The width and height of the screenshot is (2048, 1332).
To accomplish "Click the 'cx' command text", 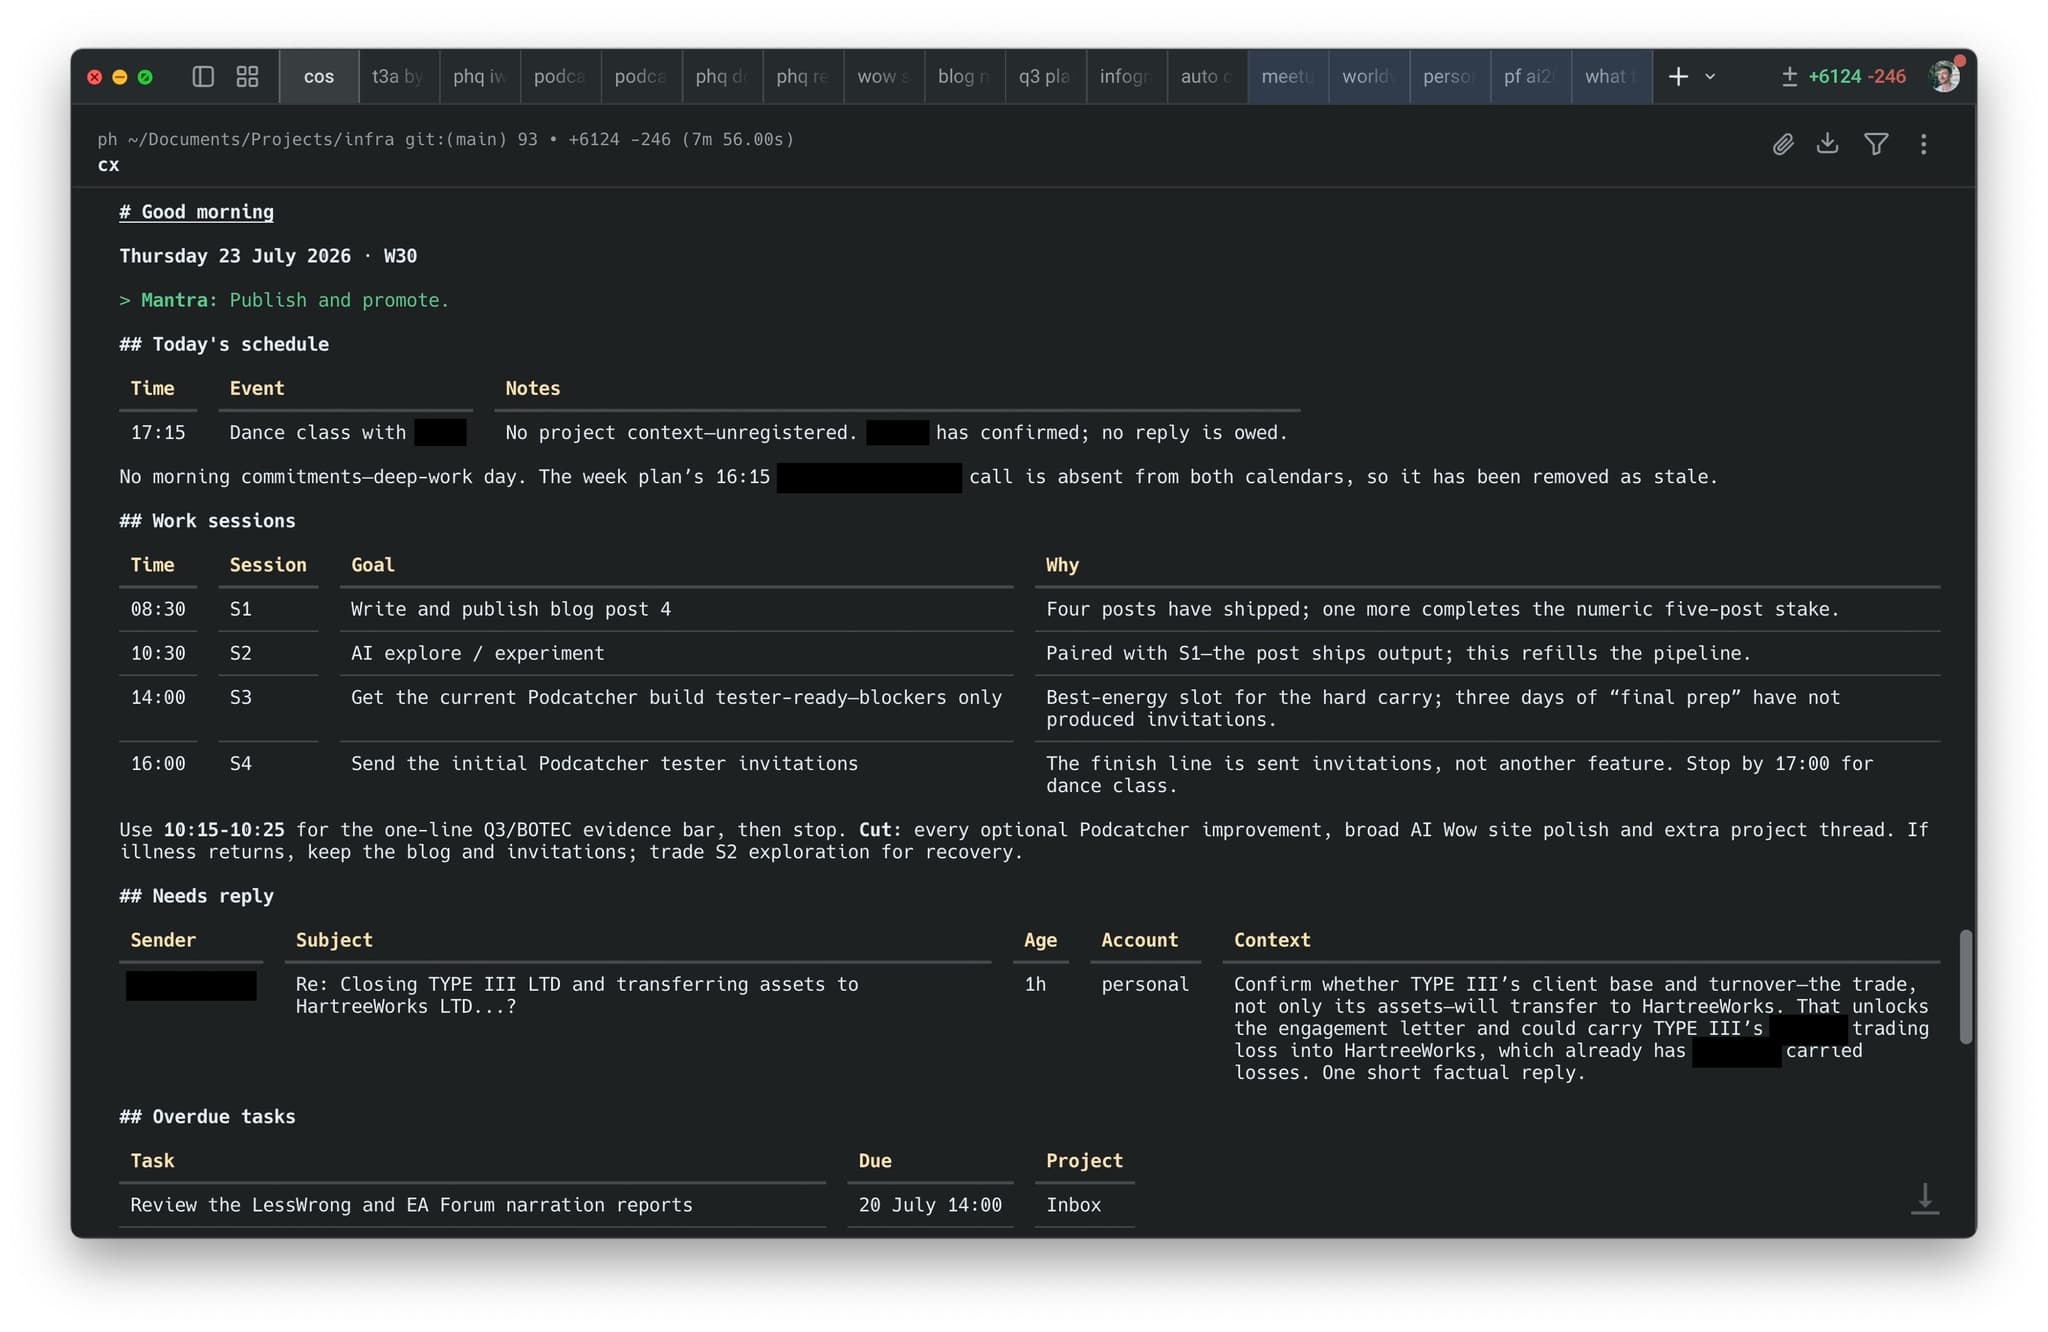I will 108,165.
